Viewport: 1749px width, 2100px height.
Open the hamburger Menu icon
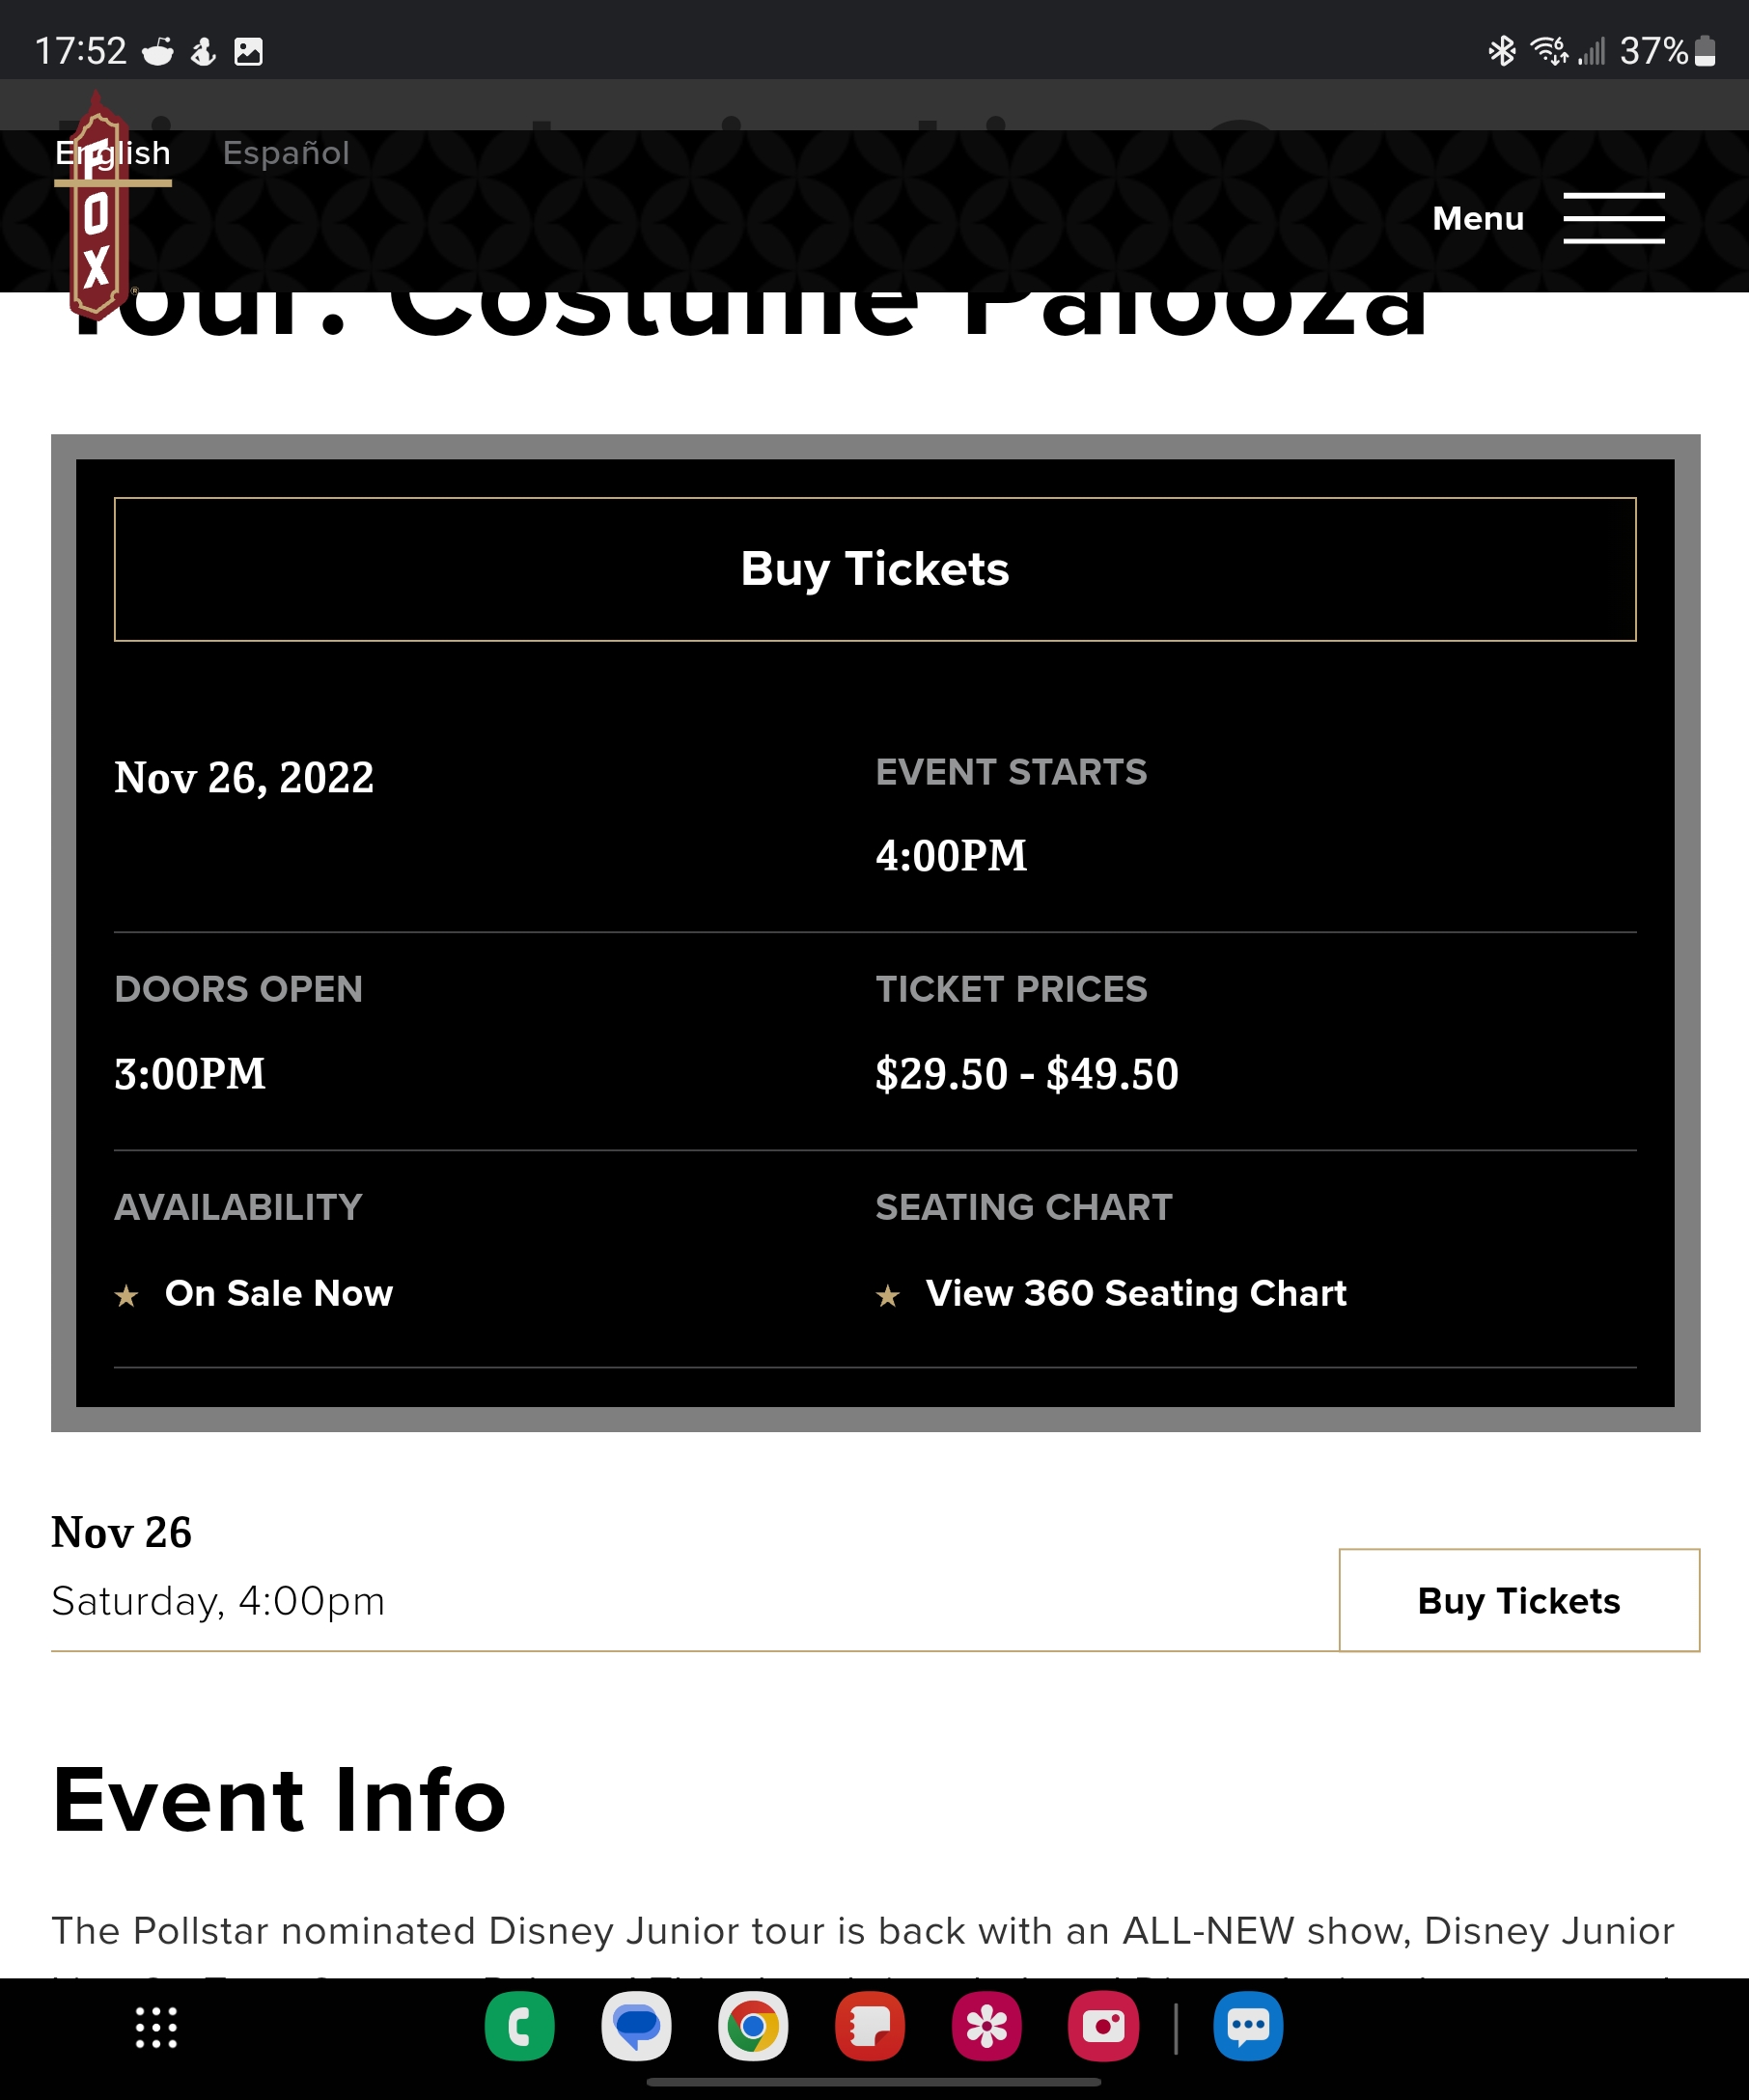[x=1613, y=218]
